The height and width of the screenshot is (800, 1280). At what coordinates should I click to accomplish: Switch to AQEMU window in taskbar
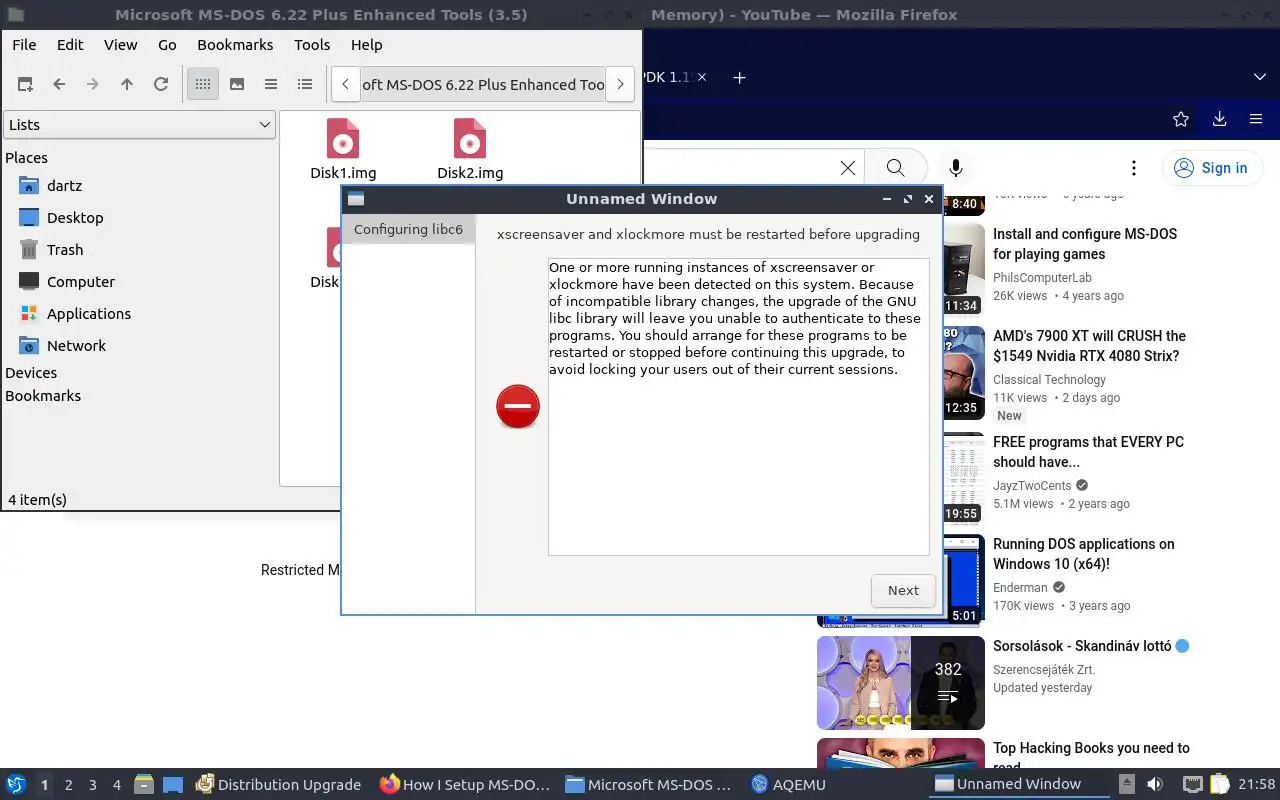pyautogui.click(x=789, y=785)
